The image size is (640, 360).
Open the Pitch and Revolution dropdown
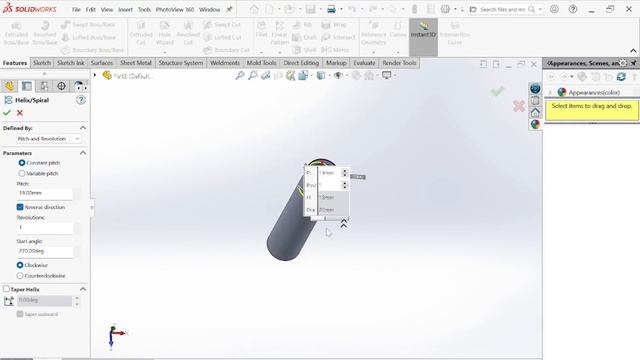click(x=49, y=139)
